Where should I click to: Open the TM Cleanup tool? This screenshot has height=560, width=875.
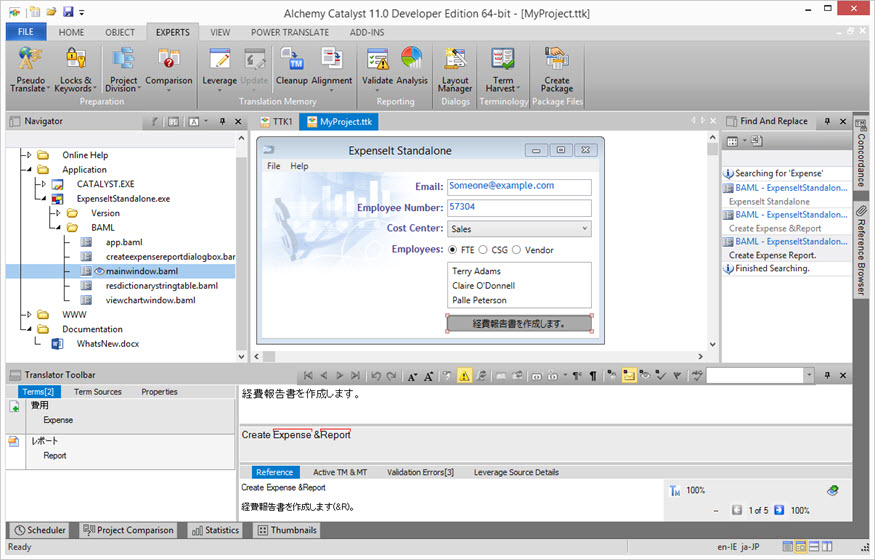(291, 67)
